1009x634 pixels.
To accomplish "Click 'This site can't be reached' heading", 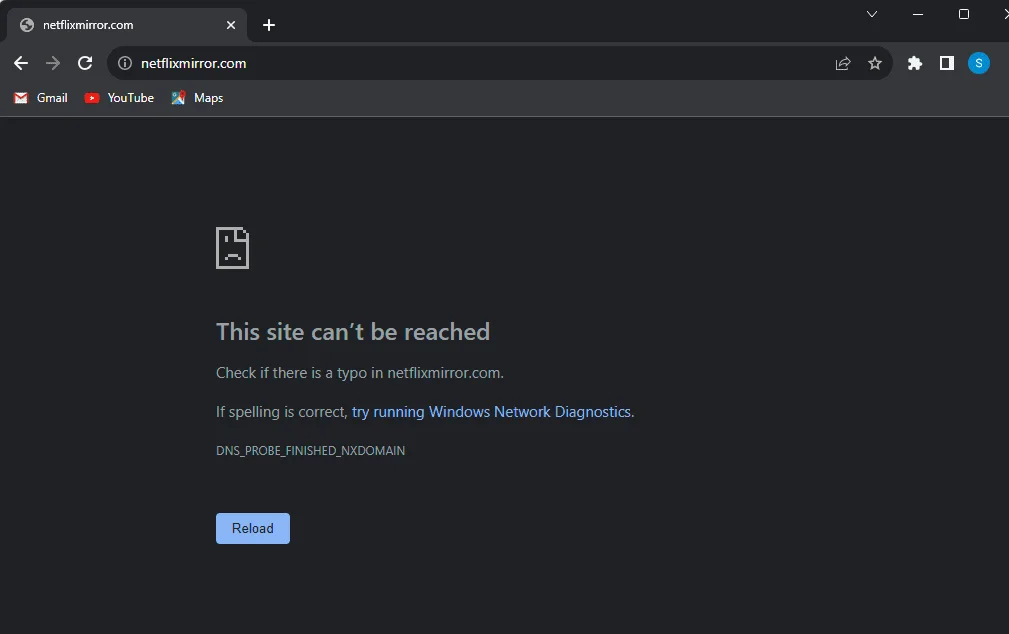I will click(353, 332).
